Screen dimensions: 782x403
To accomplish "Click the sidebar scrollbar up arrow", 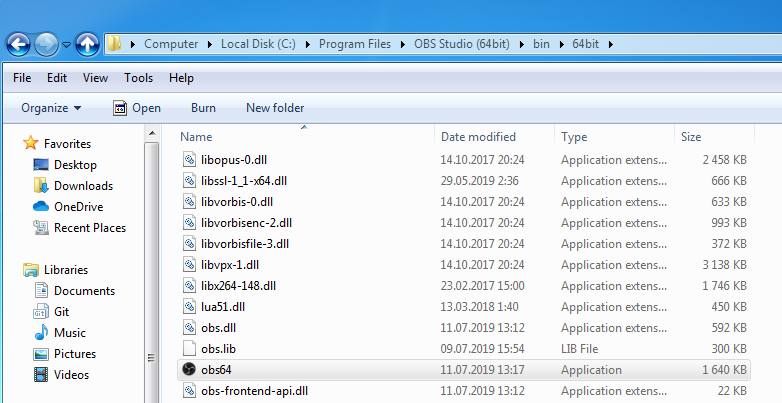I will pyautogui.click(x=152, y=133).
